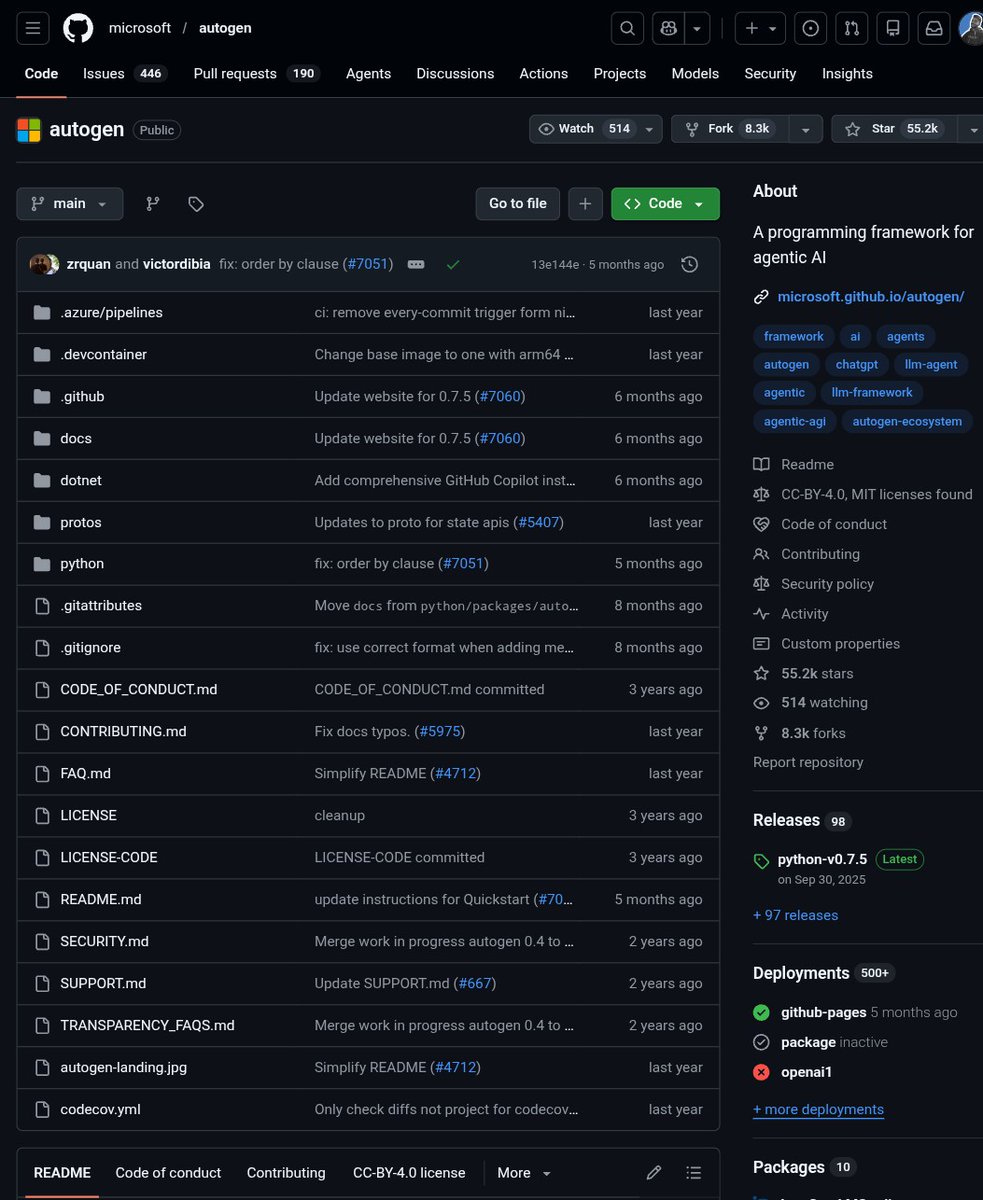This screenshot has width=983, height=1200.
Task: Open the Security policy sidebar link
Action: (827, 584)
